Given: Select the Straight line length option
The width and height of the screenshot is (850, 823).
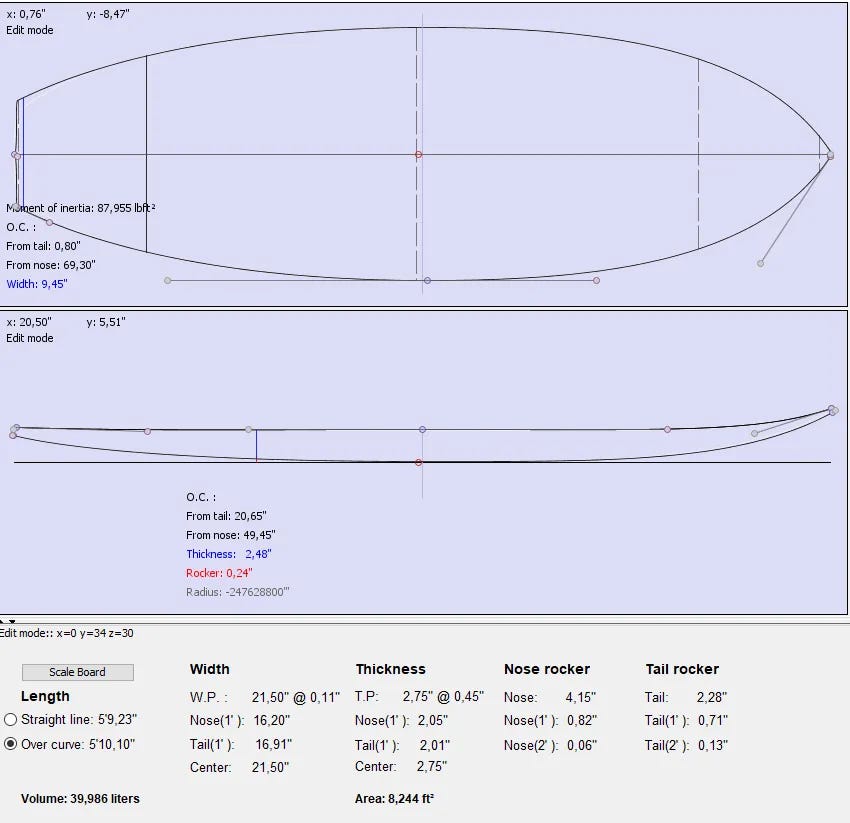Looking at the screenshot, I should [x=10, y=719].
